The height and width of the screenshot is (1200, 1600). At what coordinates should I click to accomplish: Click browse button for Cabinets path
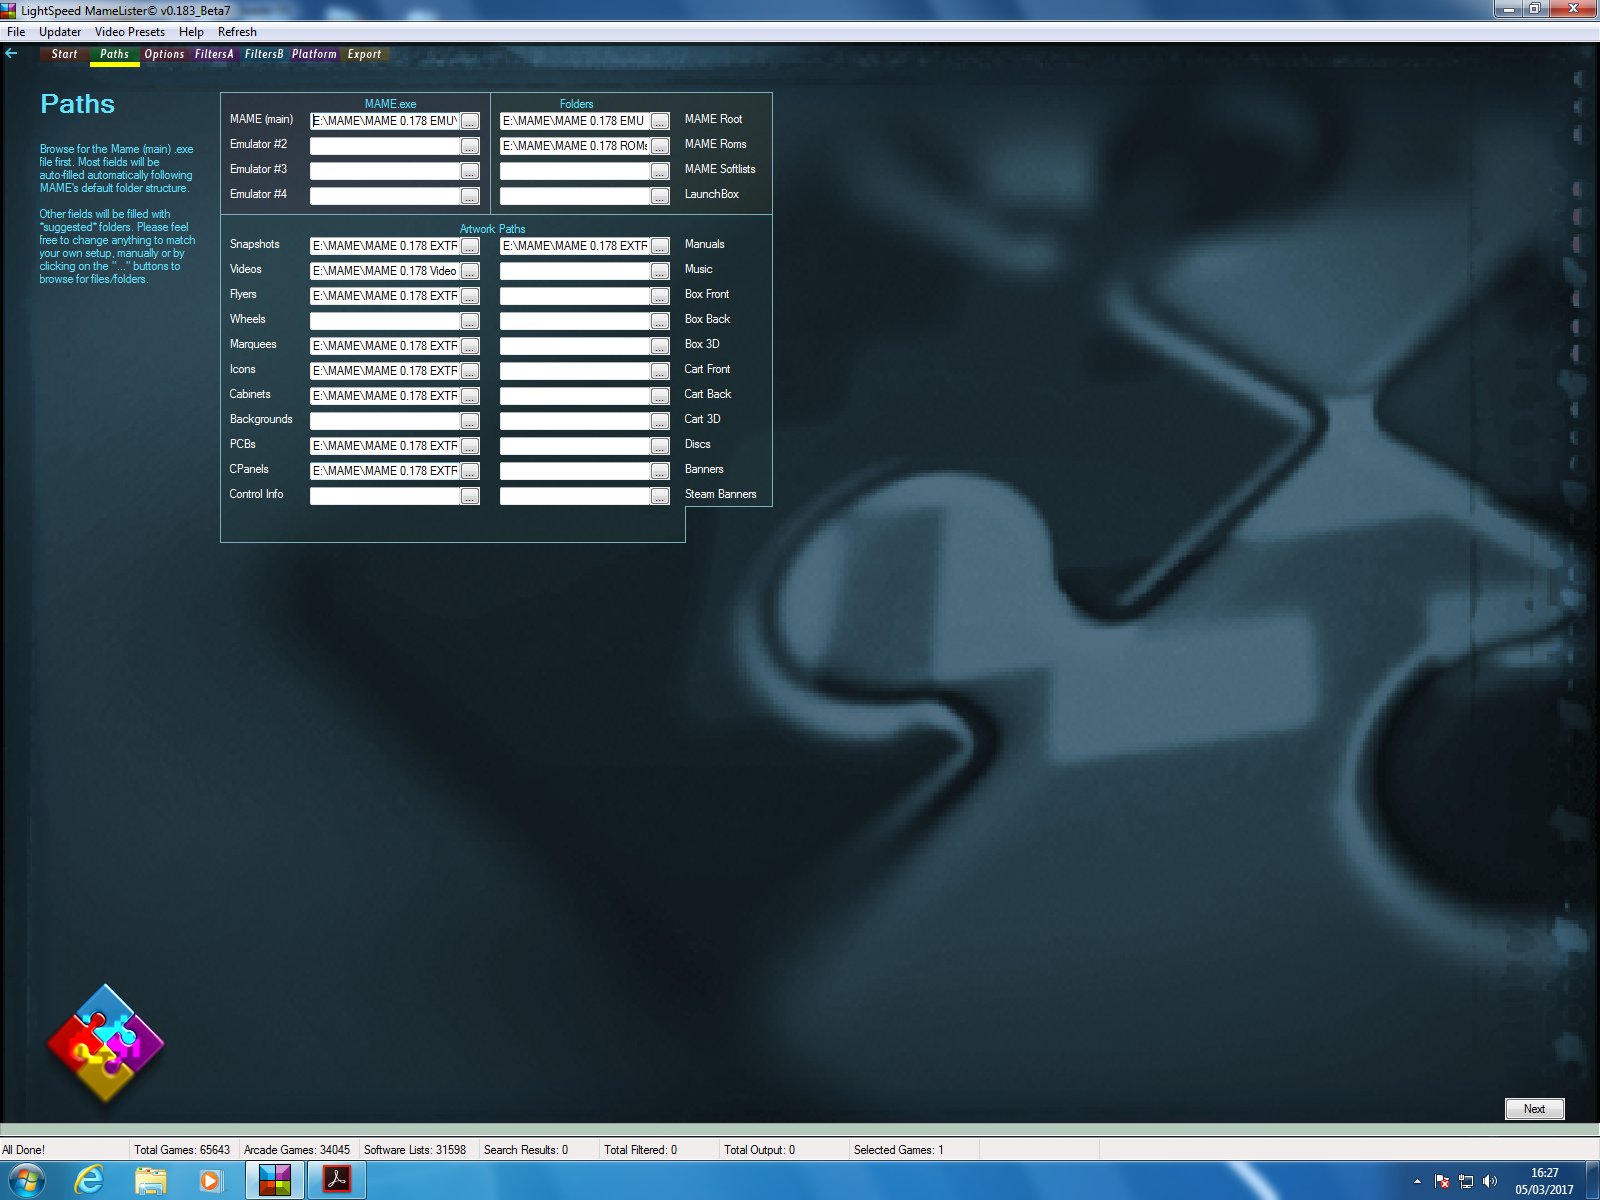point(470,396)
